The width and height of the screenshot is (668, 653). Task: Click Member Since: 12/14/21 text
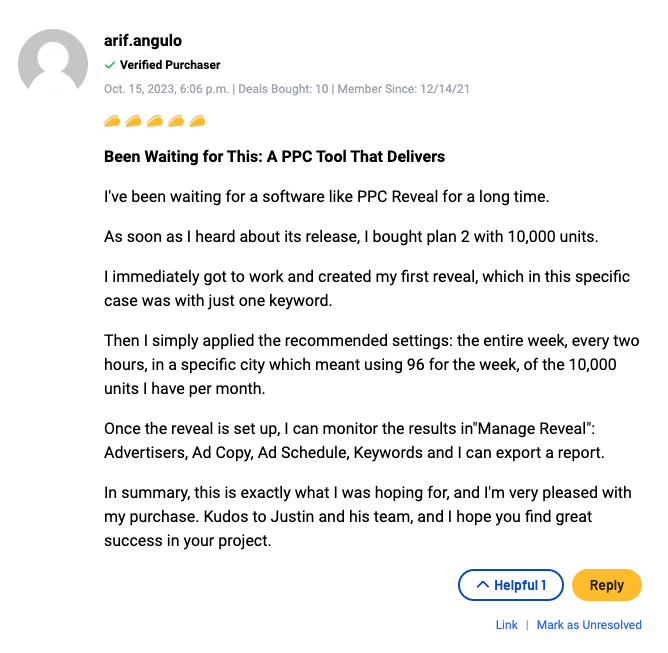pyautogui.click(x=403, y=89)
